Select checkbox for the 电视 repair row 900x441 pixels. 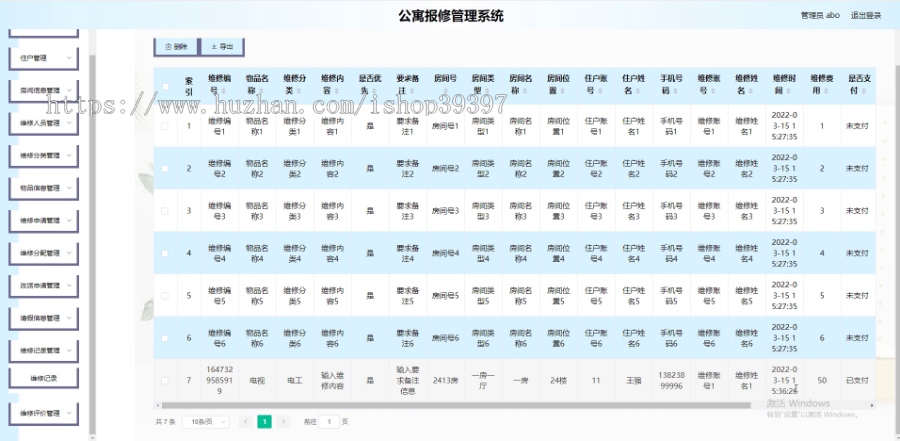point(165,381)
